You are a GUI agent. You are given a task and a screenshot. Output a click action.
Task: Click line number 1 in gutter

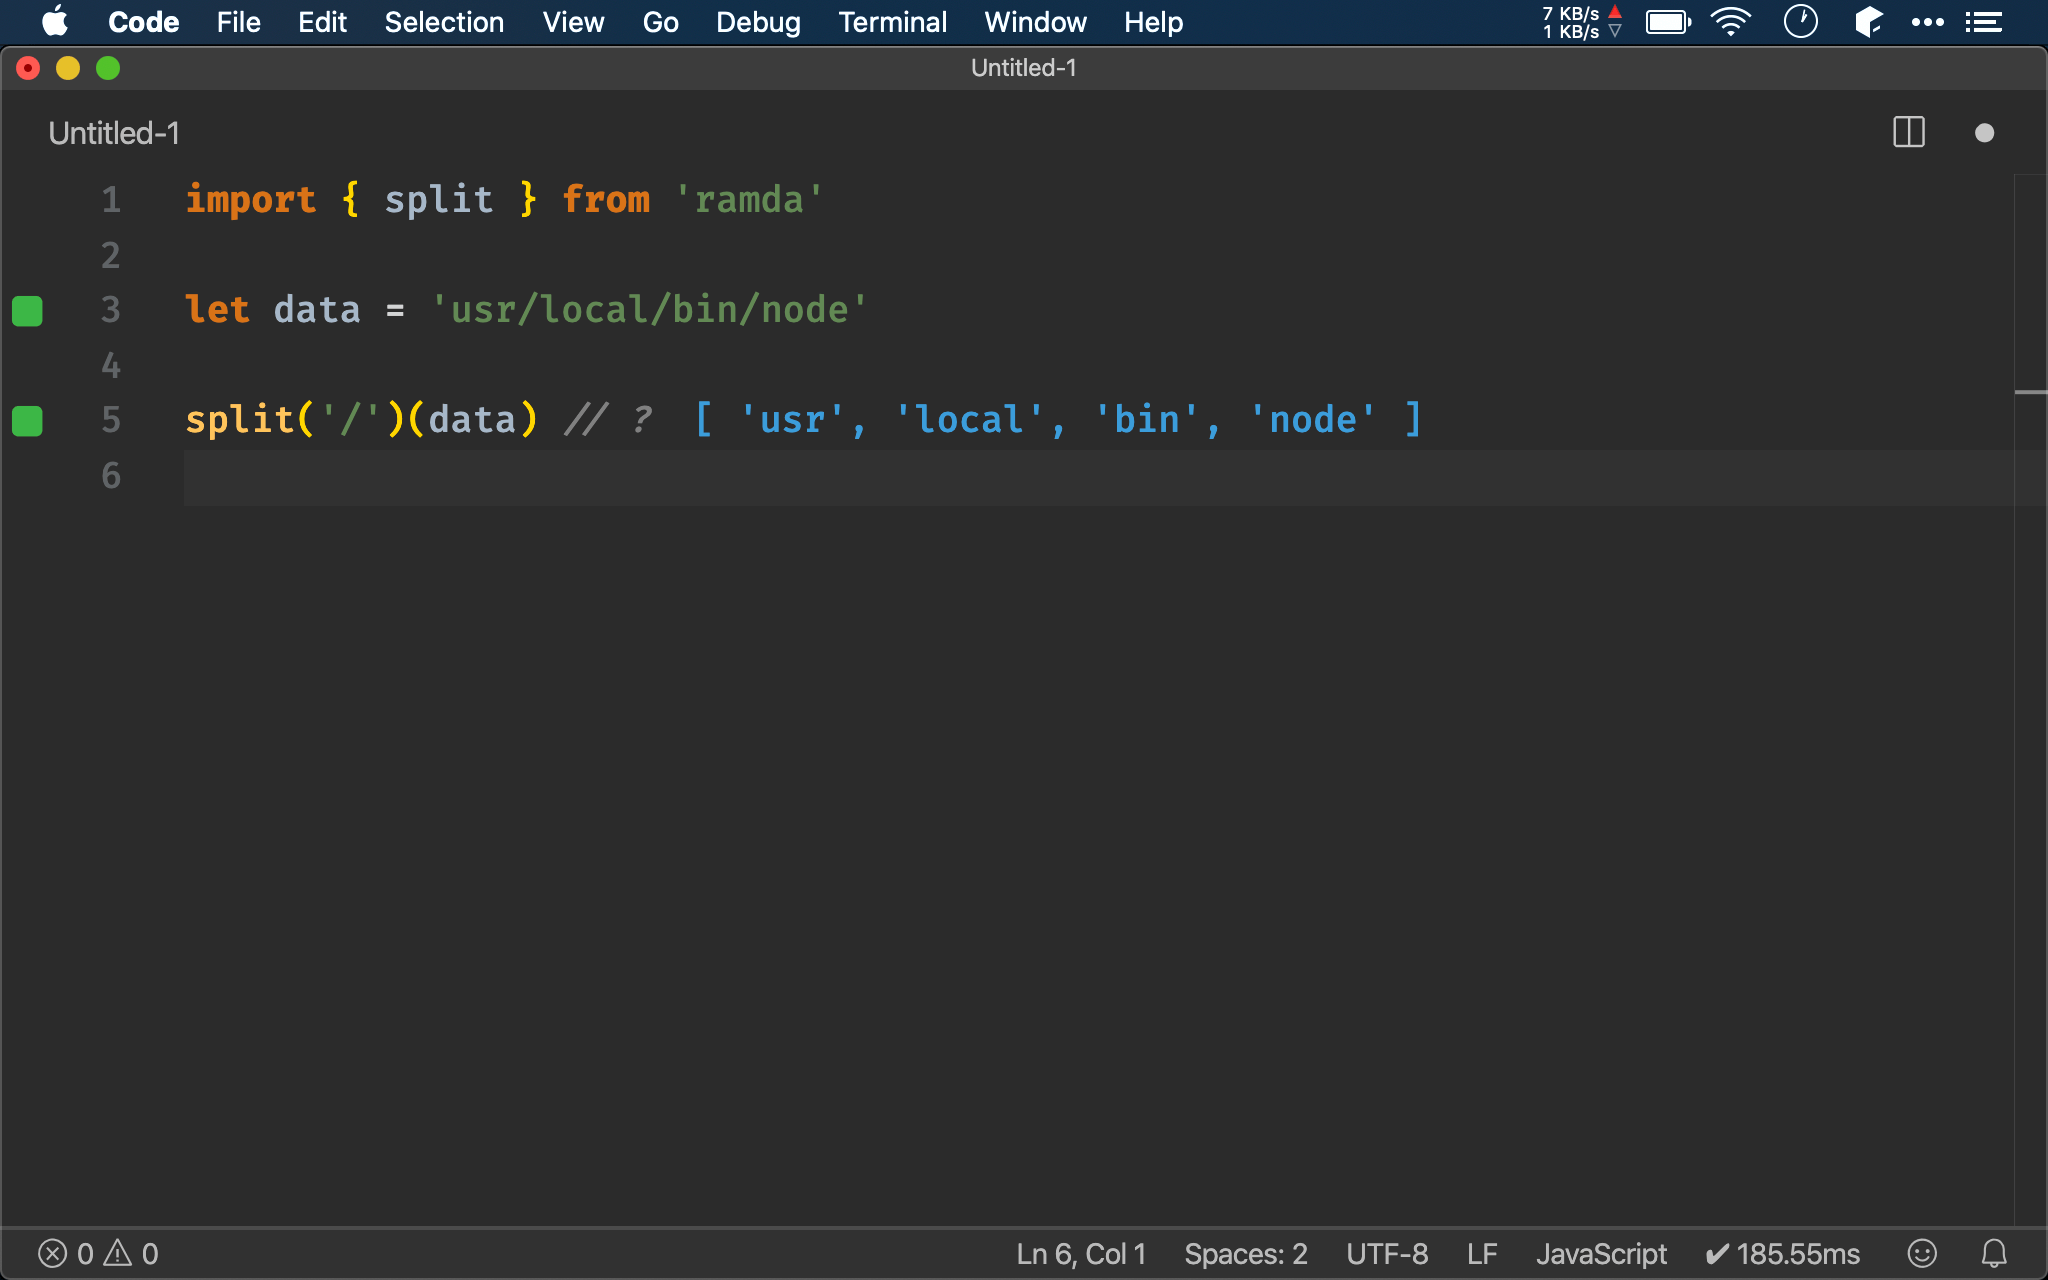[x=111, y=200]
